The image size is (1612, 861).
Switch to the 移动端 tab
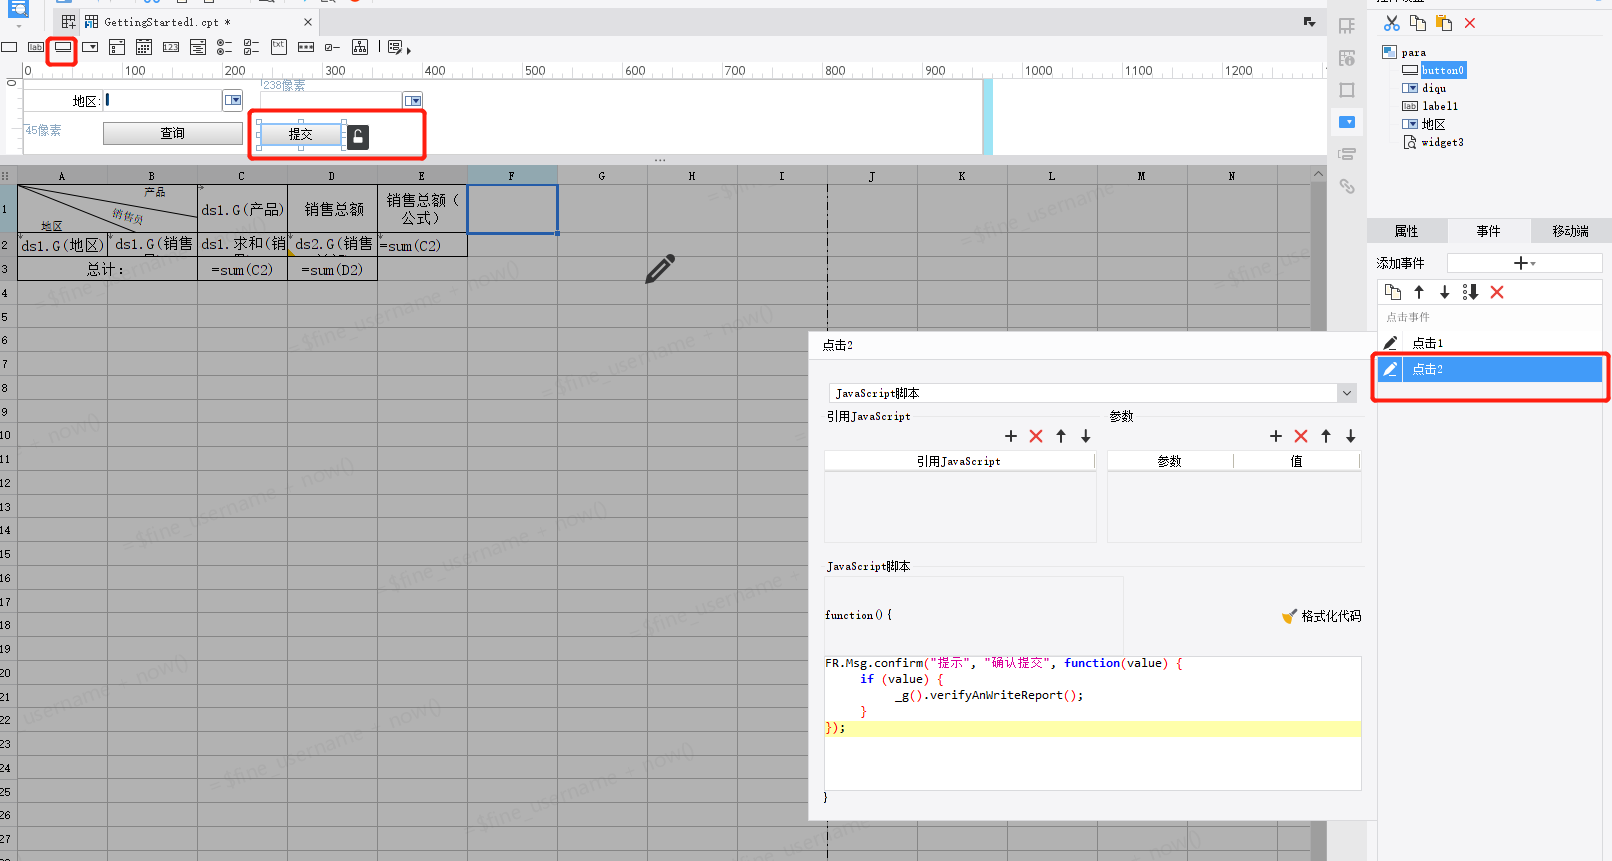tap(1570, 231)
